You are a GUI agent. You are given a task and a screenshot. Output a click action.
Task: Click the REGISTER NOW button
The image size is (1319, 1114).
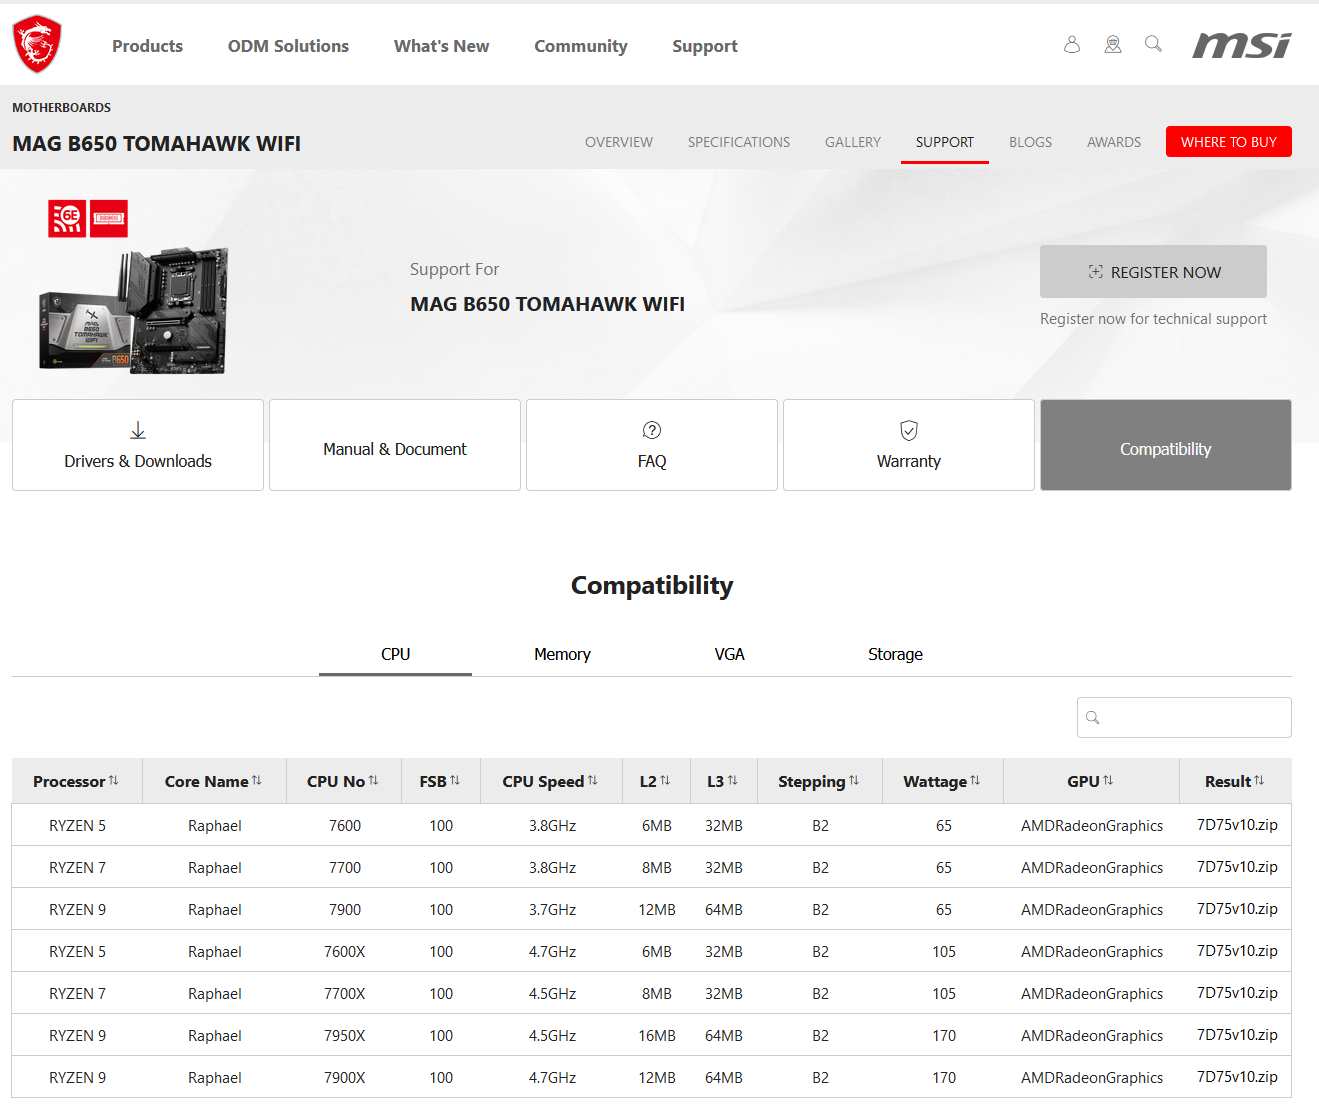pos(1153,272)
